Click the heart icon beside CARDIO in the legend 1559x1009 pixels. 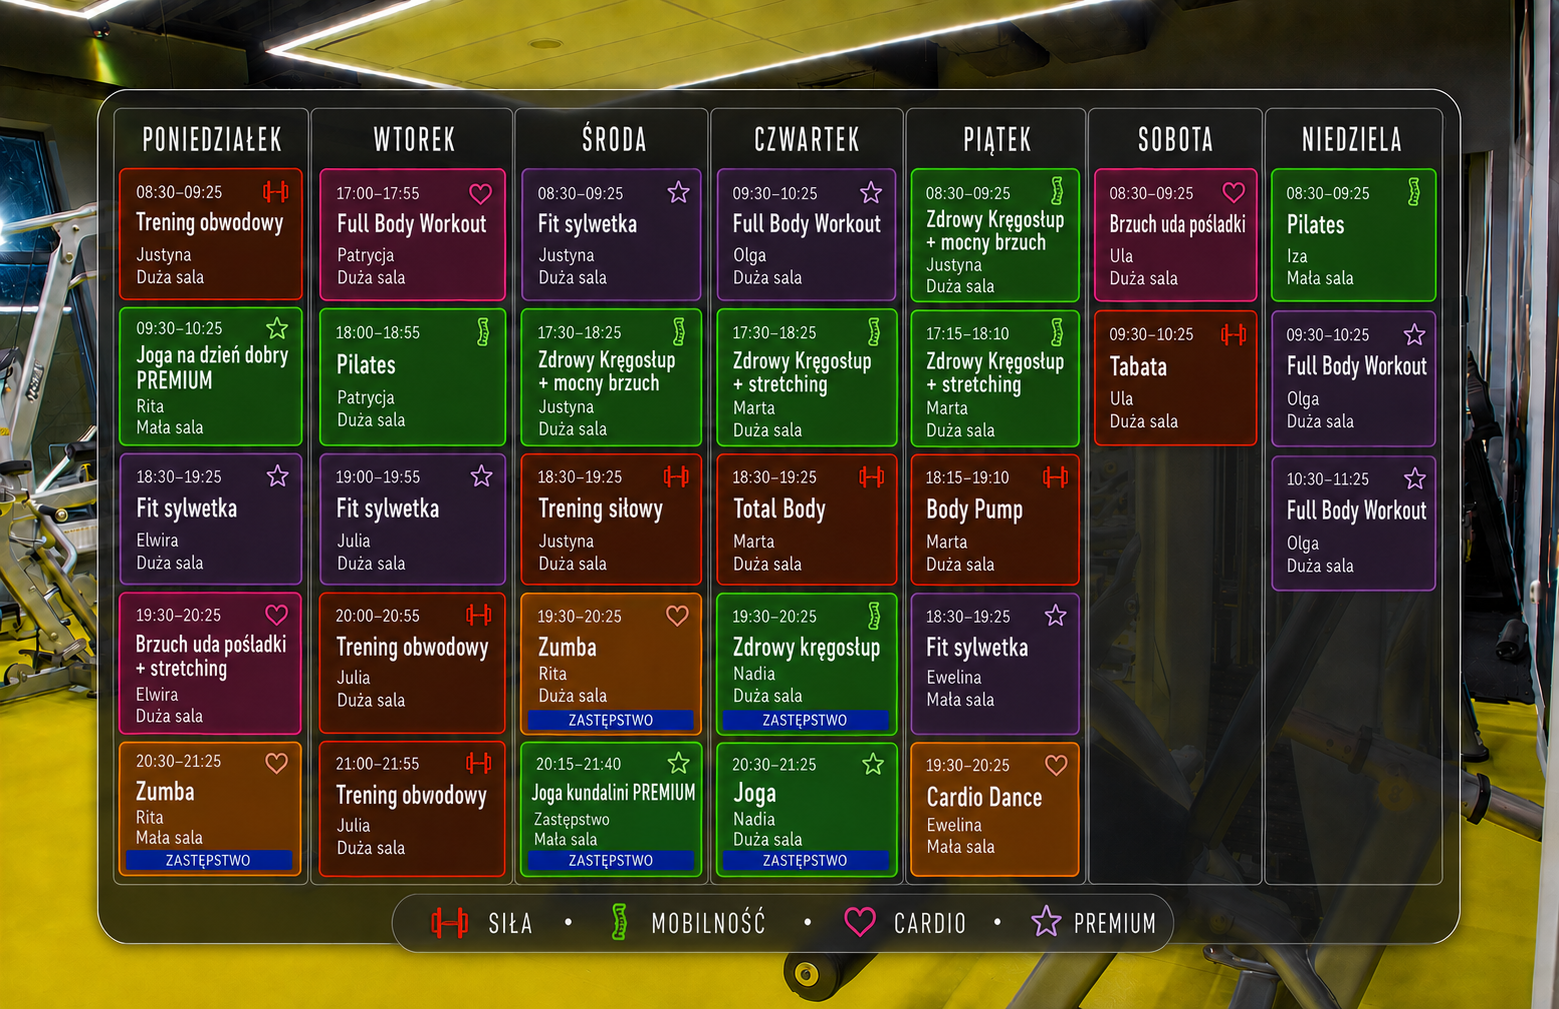click(x=860, y=922)
